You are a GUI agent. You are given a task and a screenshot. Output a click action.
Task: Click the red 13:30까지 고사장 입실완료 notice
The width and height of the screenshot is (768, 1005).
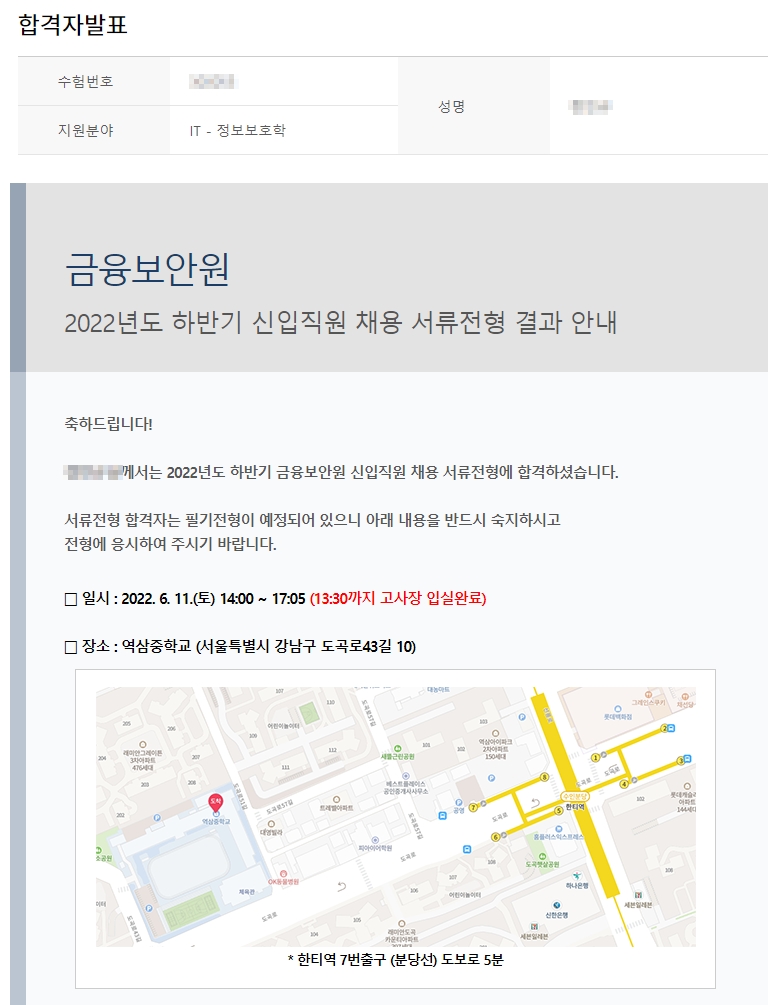click(x=398, y=599)
